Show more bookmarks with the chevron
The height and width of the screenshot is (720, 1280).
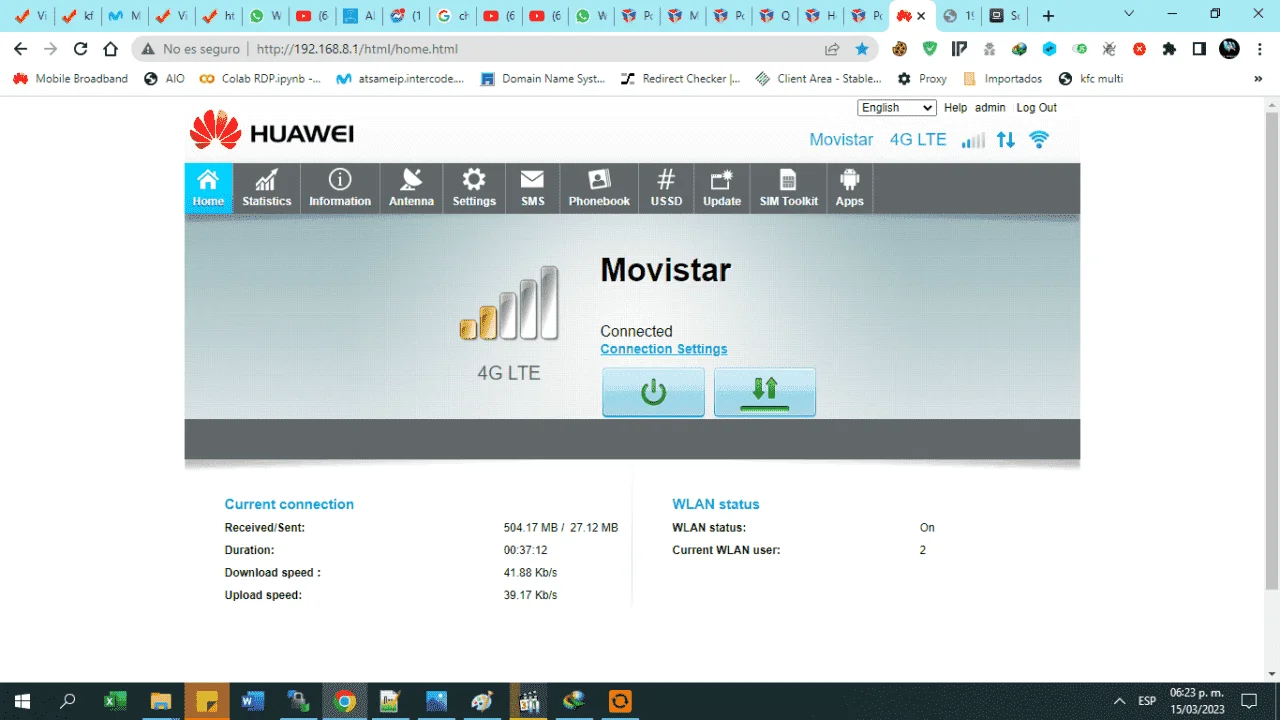tap(1258, 78)
